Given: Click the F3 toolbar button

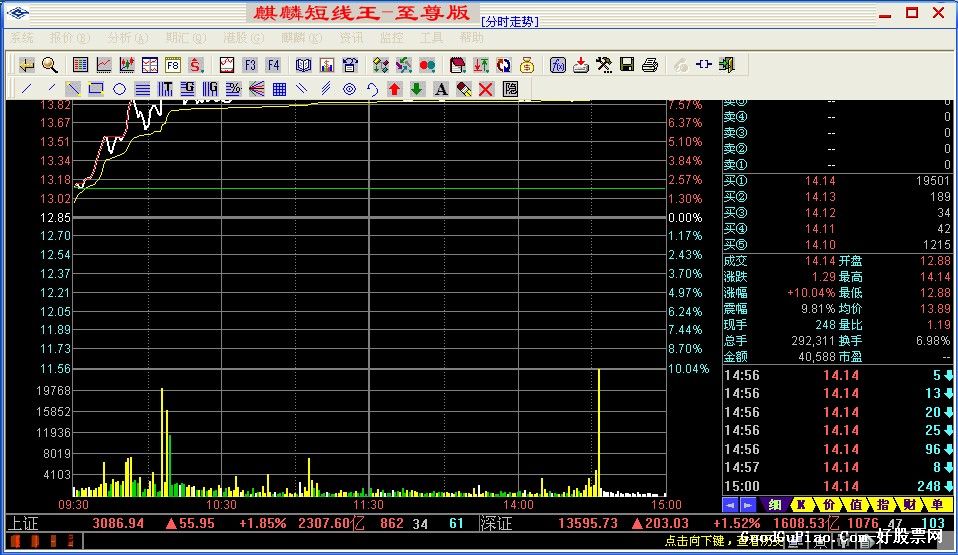Looking at the screenshot, I should [x=250, y=65].
